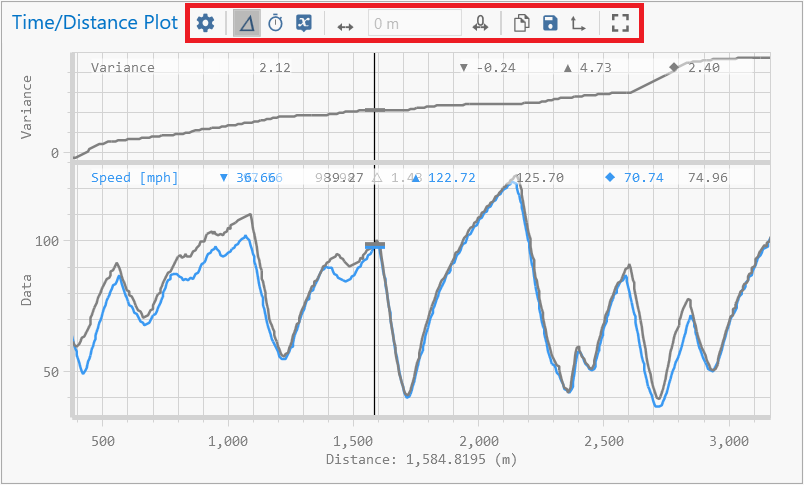Click the math channel icon in toolbar
This screenshot has width=804, height=485.
(304, 23)
